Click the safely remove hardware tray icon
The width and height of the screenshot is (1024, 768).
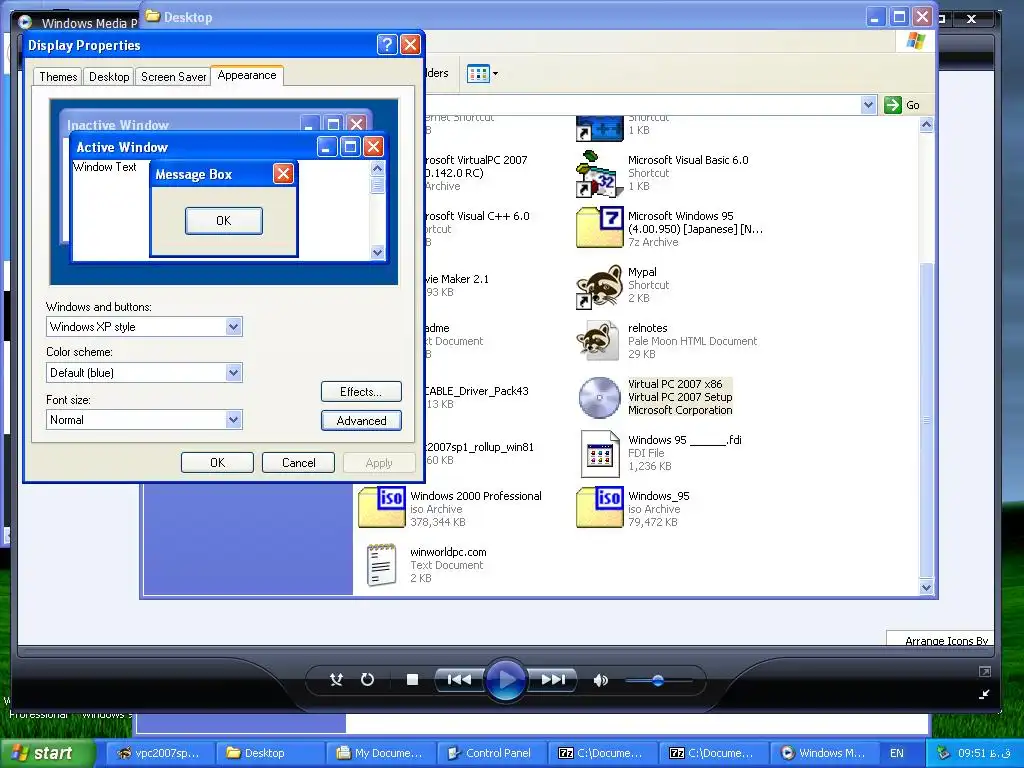point(942,753)
